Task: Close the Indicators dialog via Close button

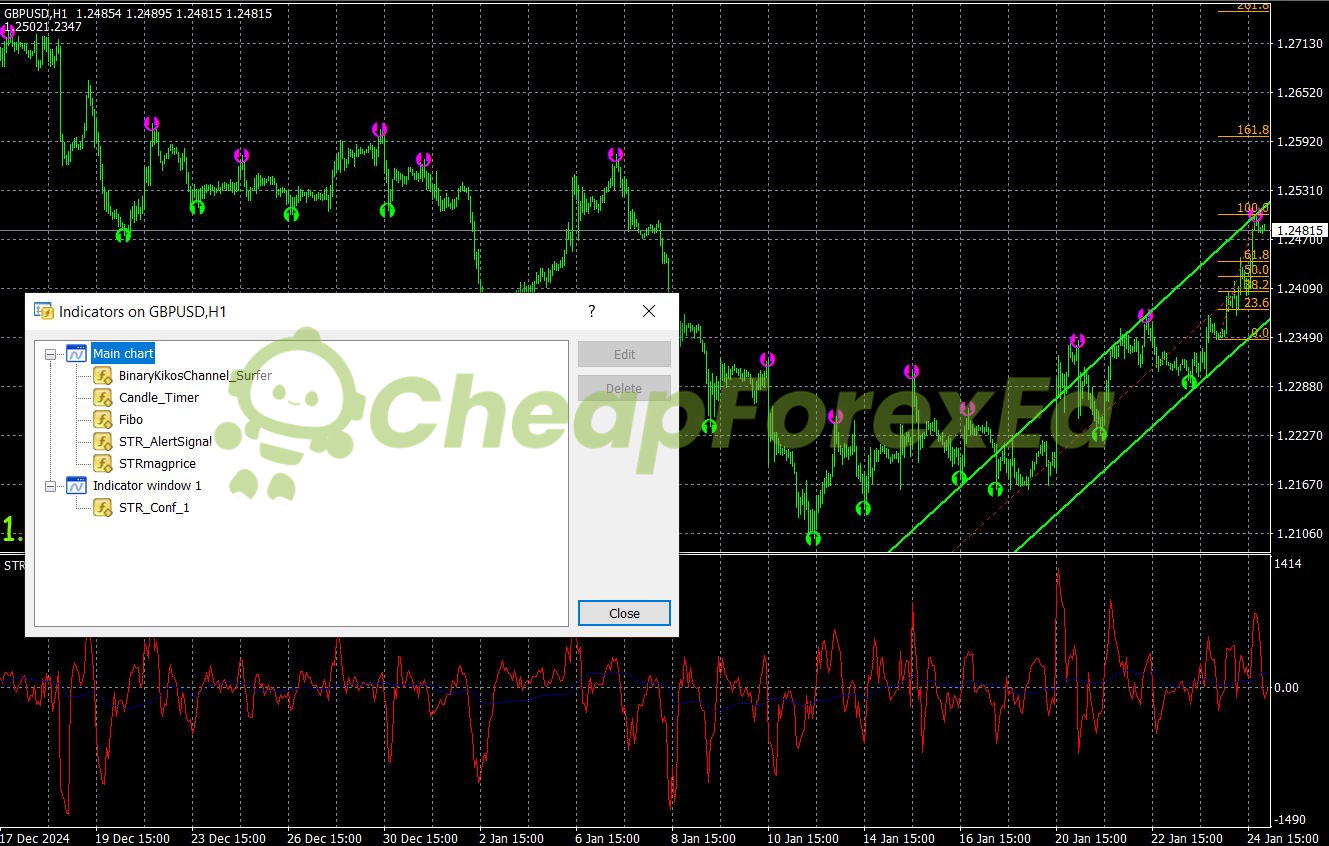Action: 624,613
